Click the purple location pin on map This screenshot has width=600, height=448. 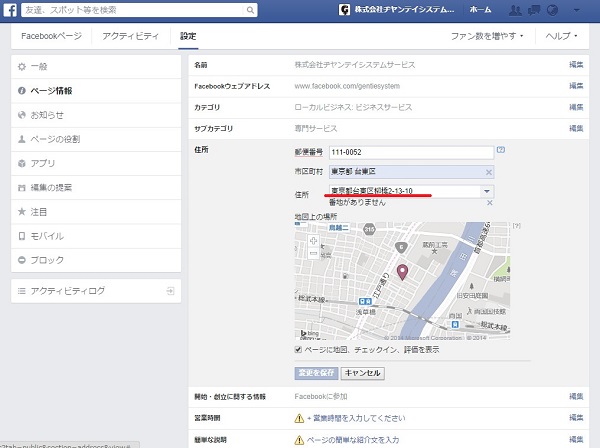point(402,272)
